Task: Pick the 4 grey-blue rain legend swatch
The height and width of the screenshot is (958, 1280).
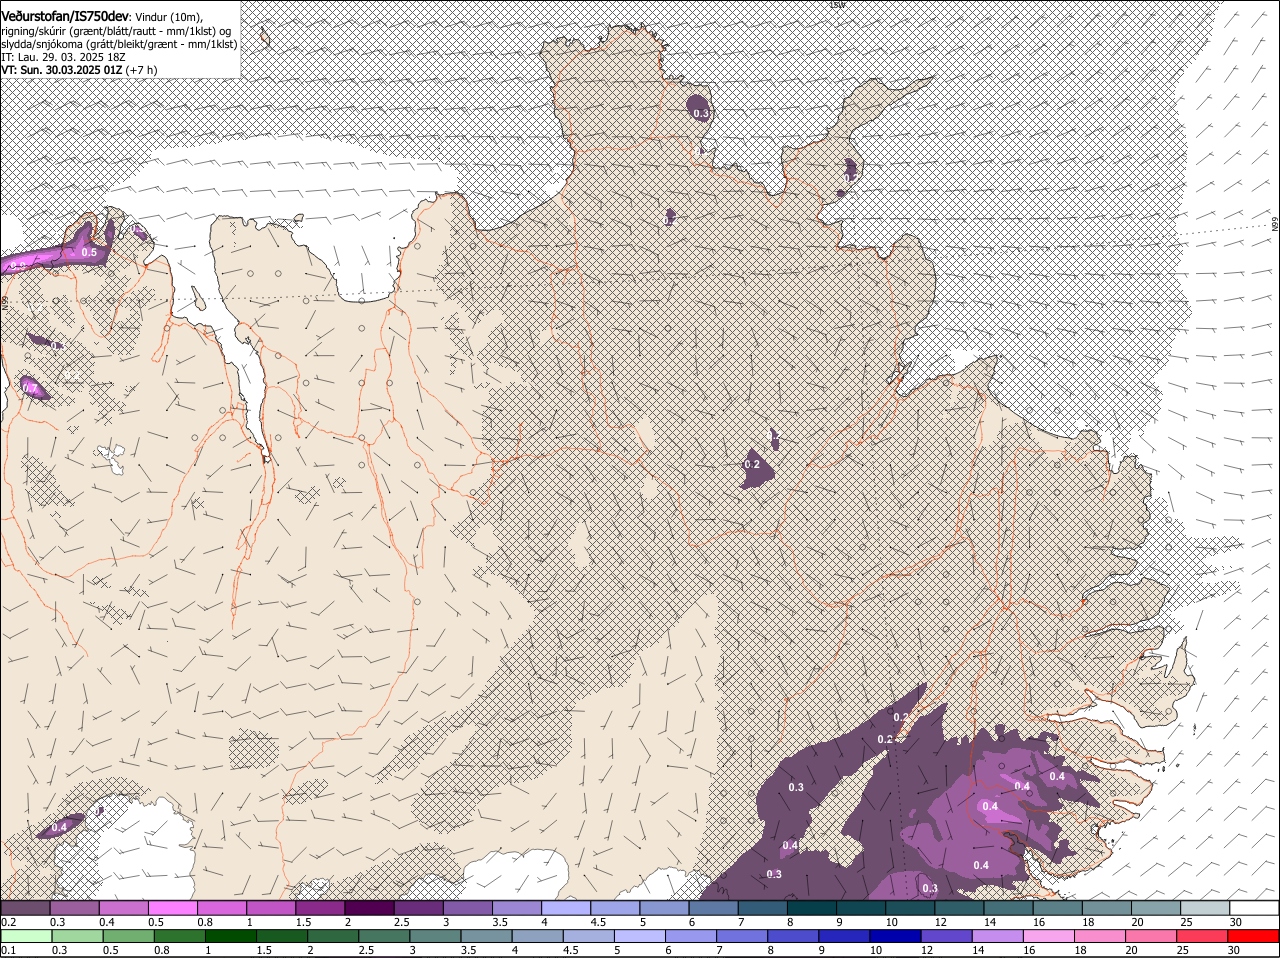Action: click(538, 936)
